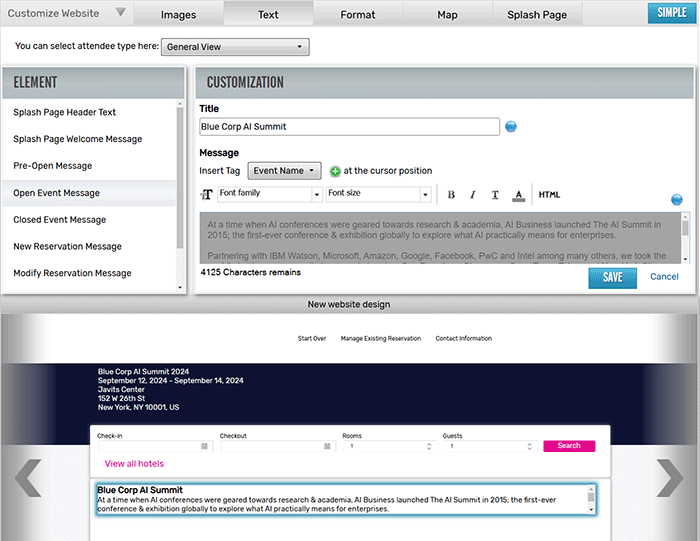Select Open Event Message element
700x541 pixels.
point(89,193)
